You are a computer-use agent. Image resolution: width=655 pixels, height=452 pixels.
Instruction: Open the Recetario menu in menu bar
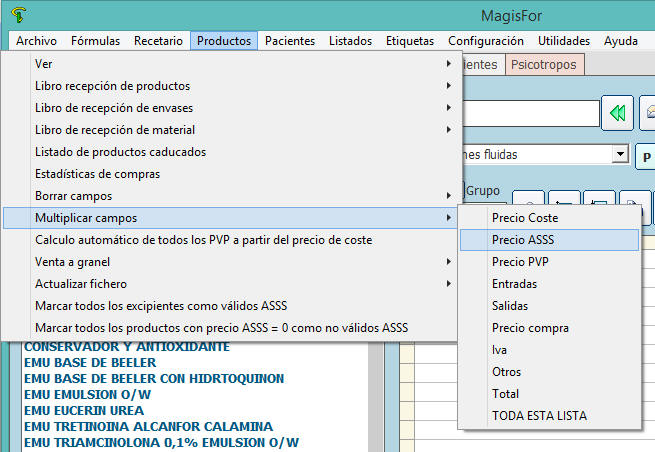click(158, 41)
